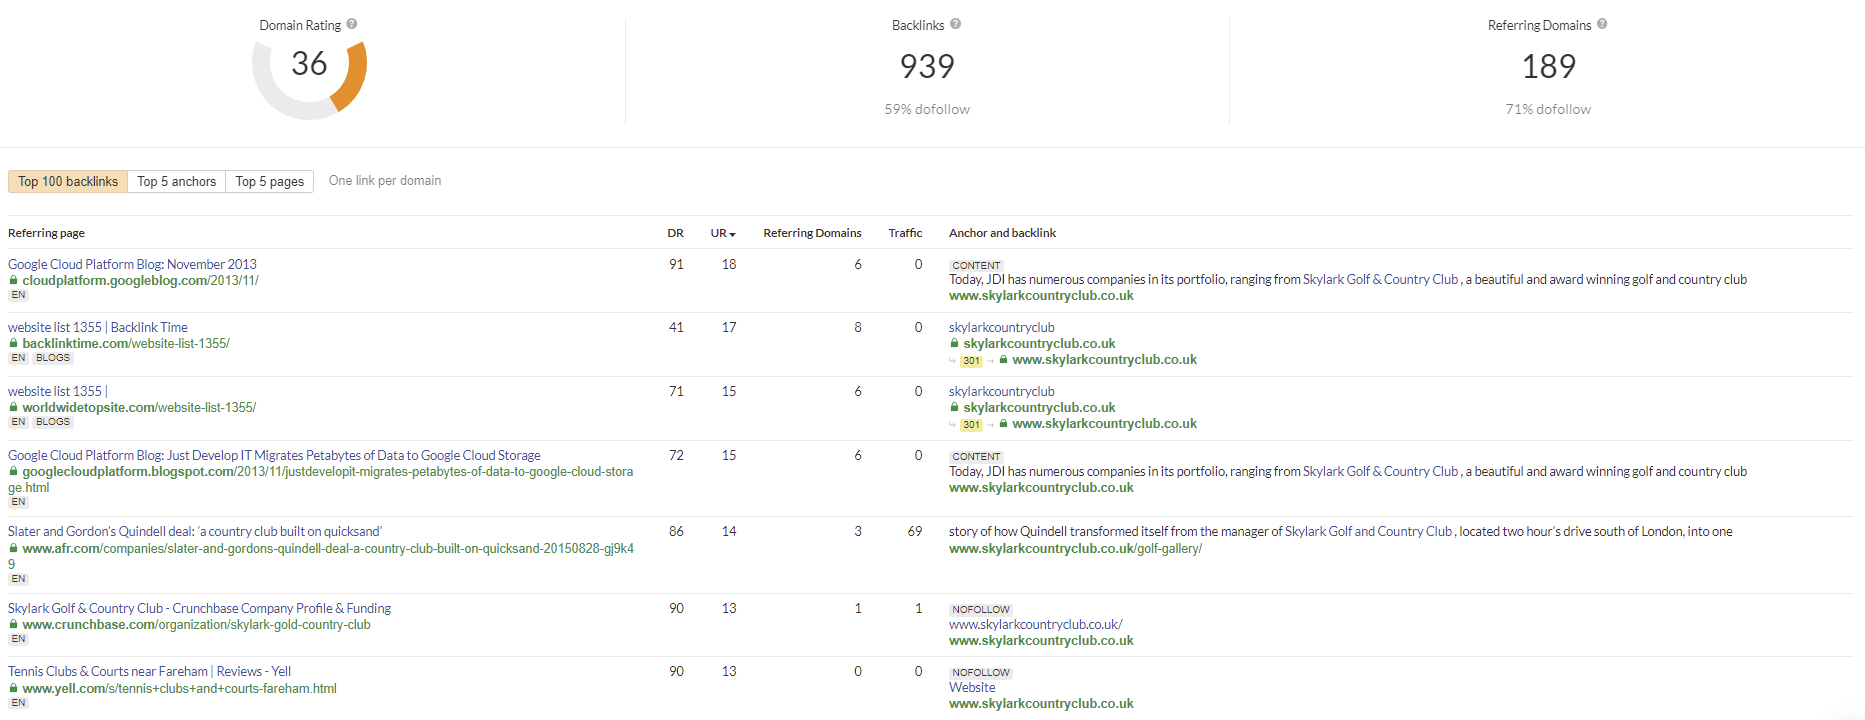Image resolution: width=1865 pixels, height=720 pixels.
Task: Click the EN language tag under cloudplatform.googleblog.com URL
Action: (x=18, y=295)
